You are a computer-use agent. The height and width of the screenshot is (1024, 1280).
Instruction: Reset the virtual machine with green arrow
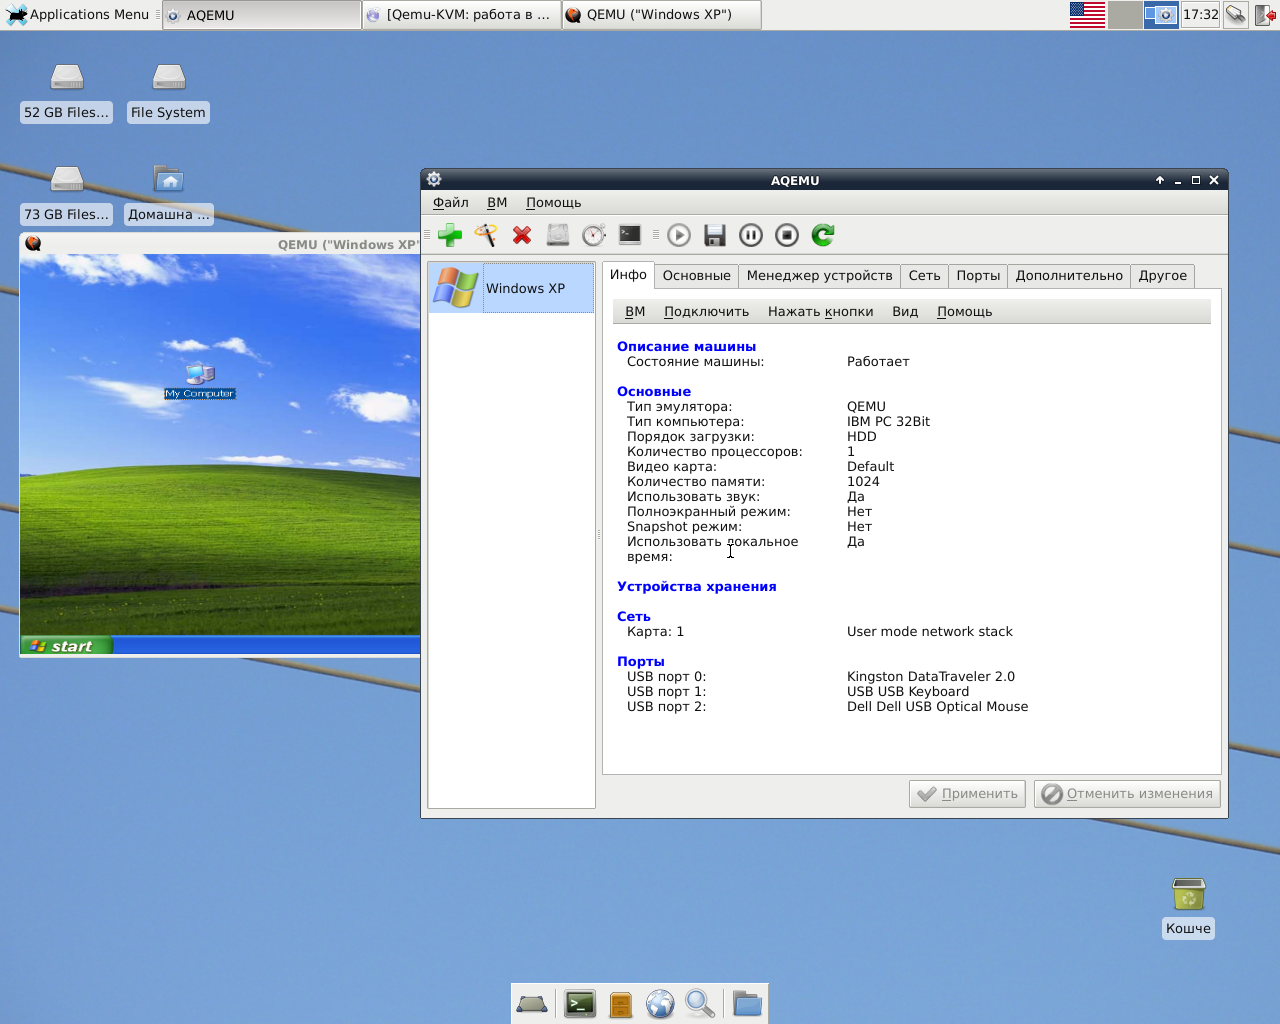pyautogui.click(x=823, y=235)
